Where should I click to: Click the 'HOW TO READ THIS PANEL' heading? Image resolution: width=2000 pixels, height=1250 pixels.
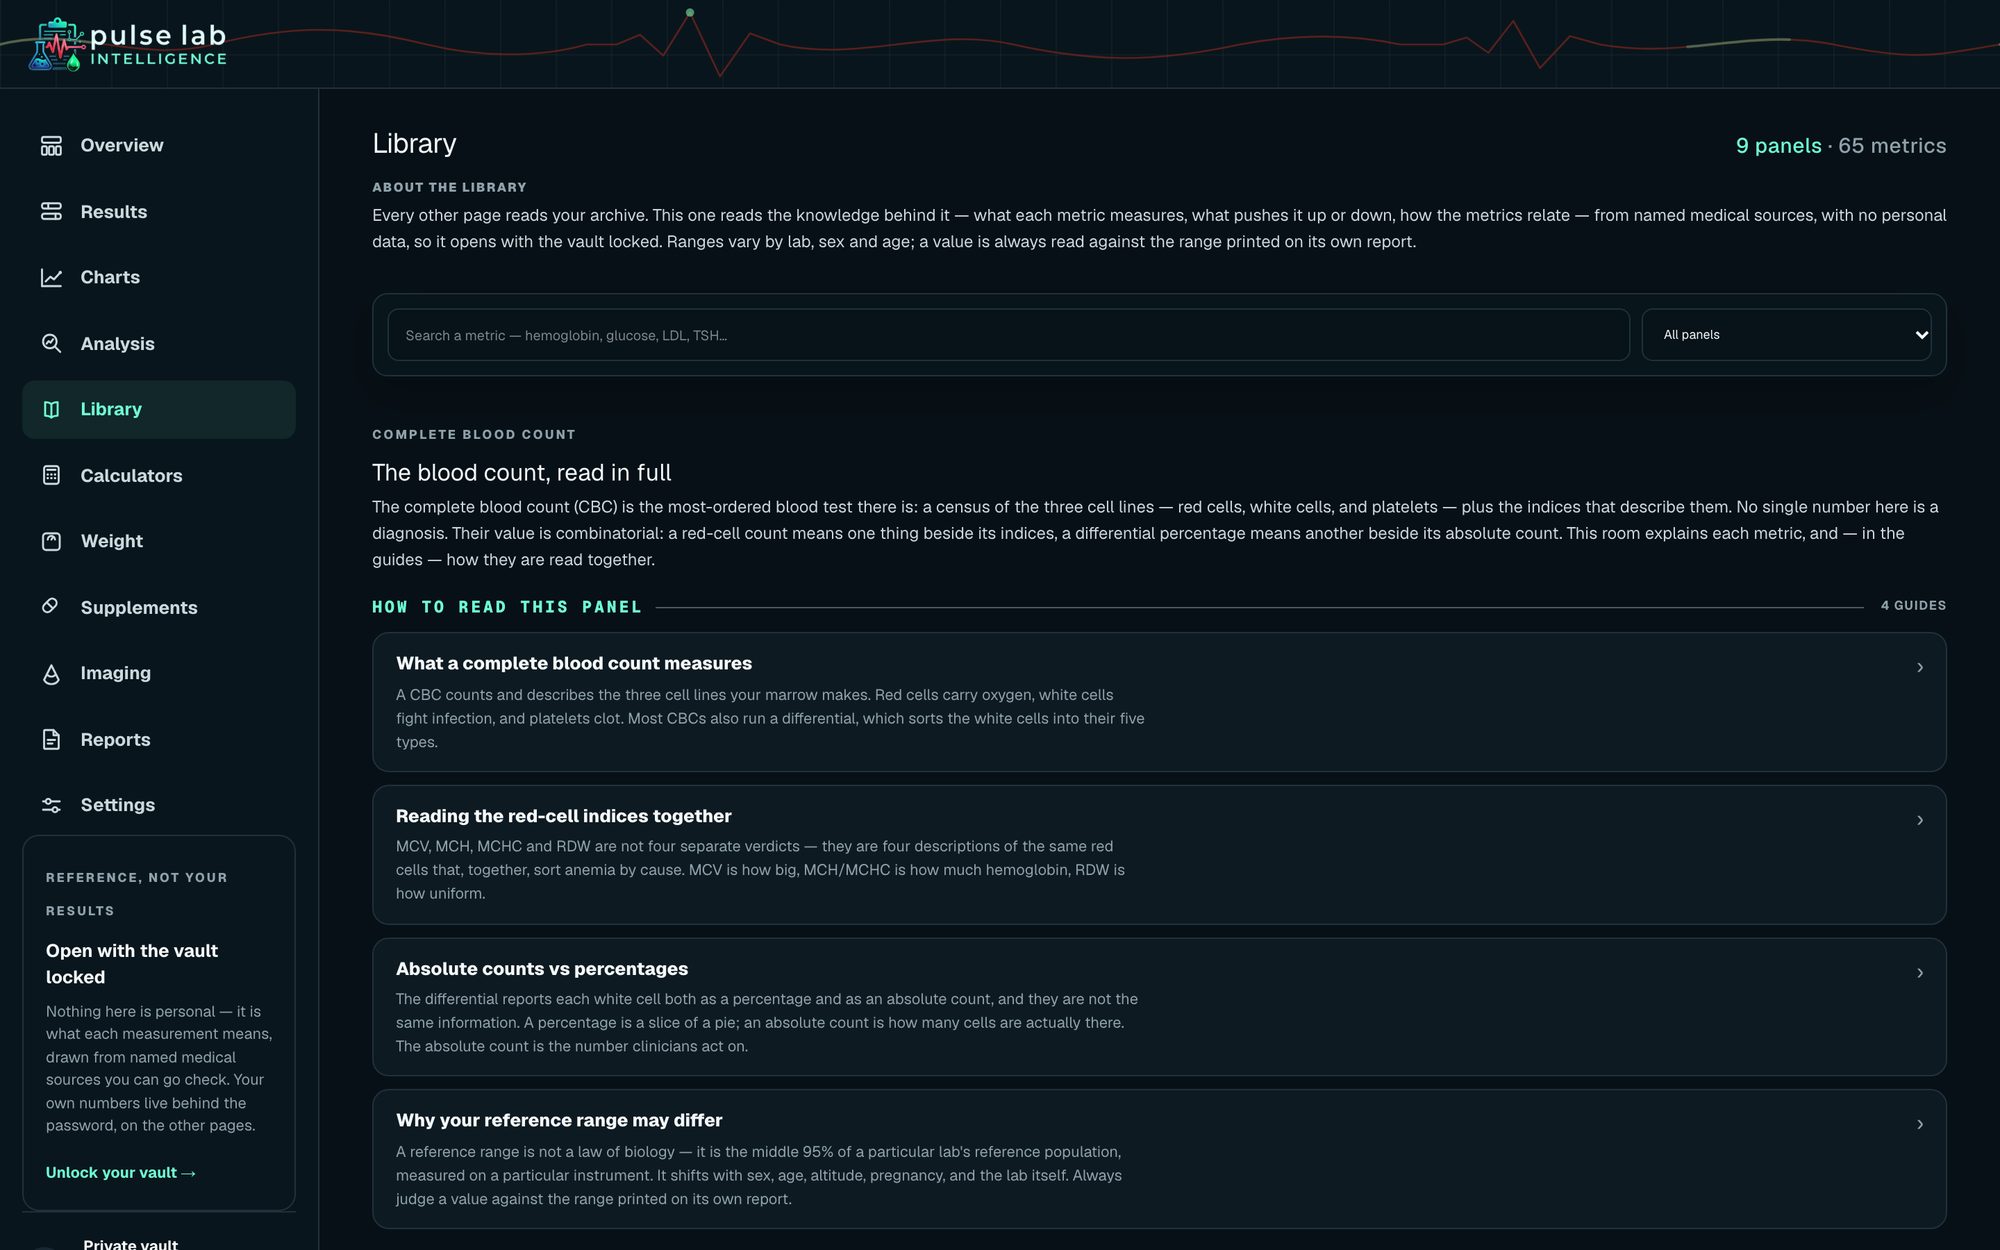[x=506, y=607]
